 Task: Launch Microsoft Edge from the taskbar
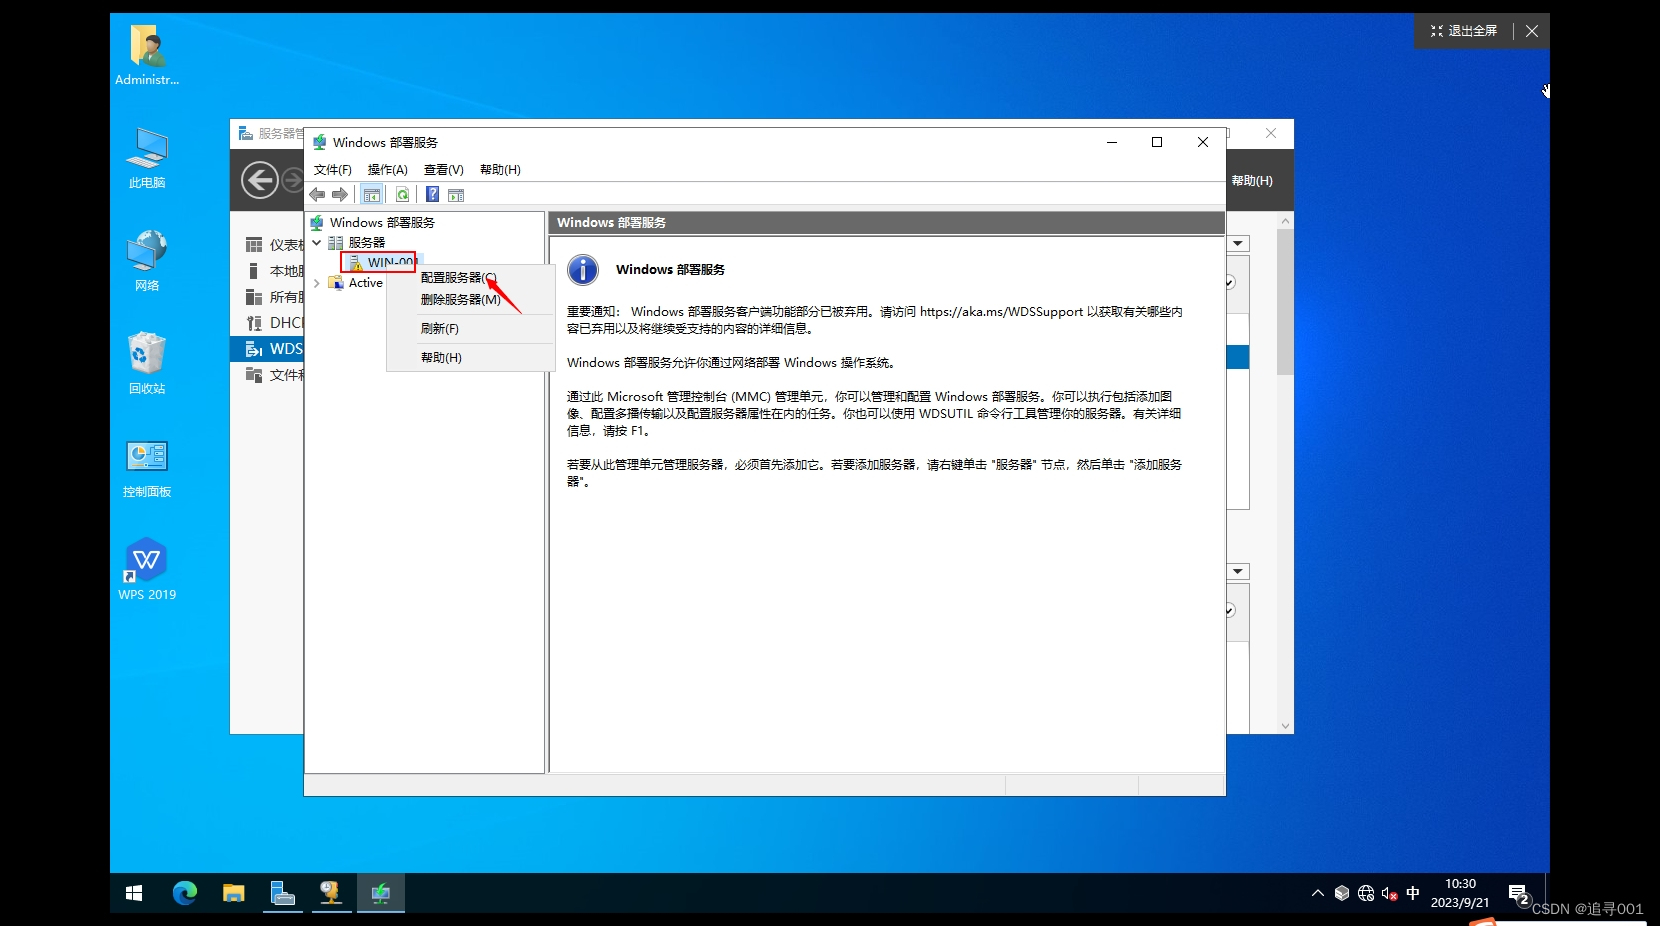(185, 893)
